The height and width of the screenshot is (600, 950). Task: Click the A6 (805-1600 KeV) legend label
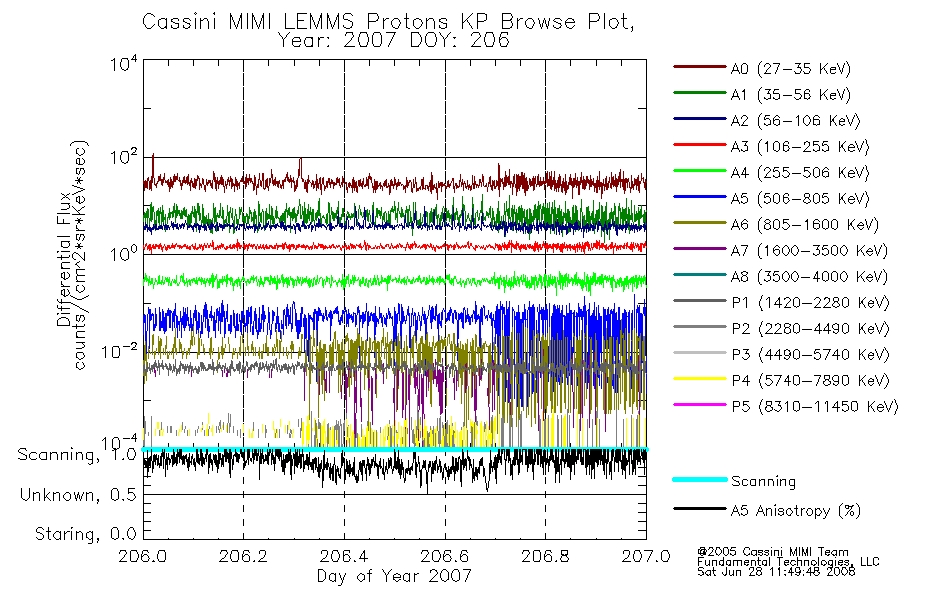(x=805, y=225)
